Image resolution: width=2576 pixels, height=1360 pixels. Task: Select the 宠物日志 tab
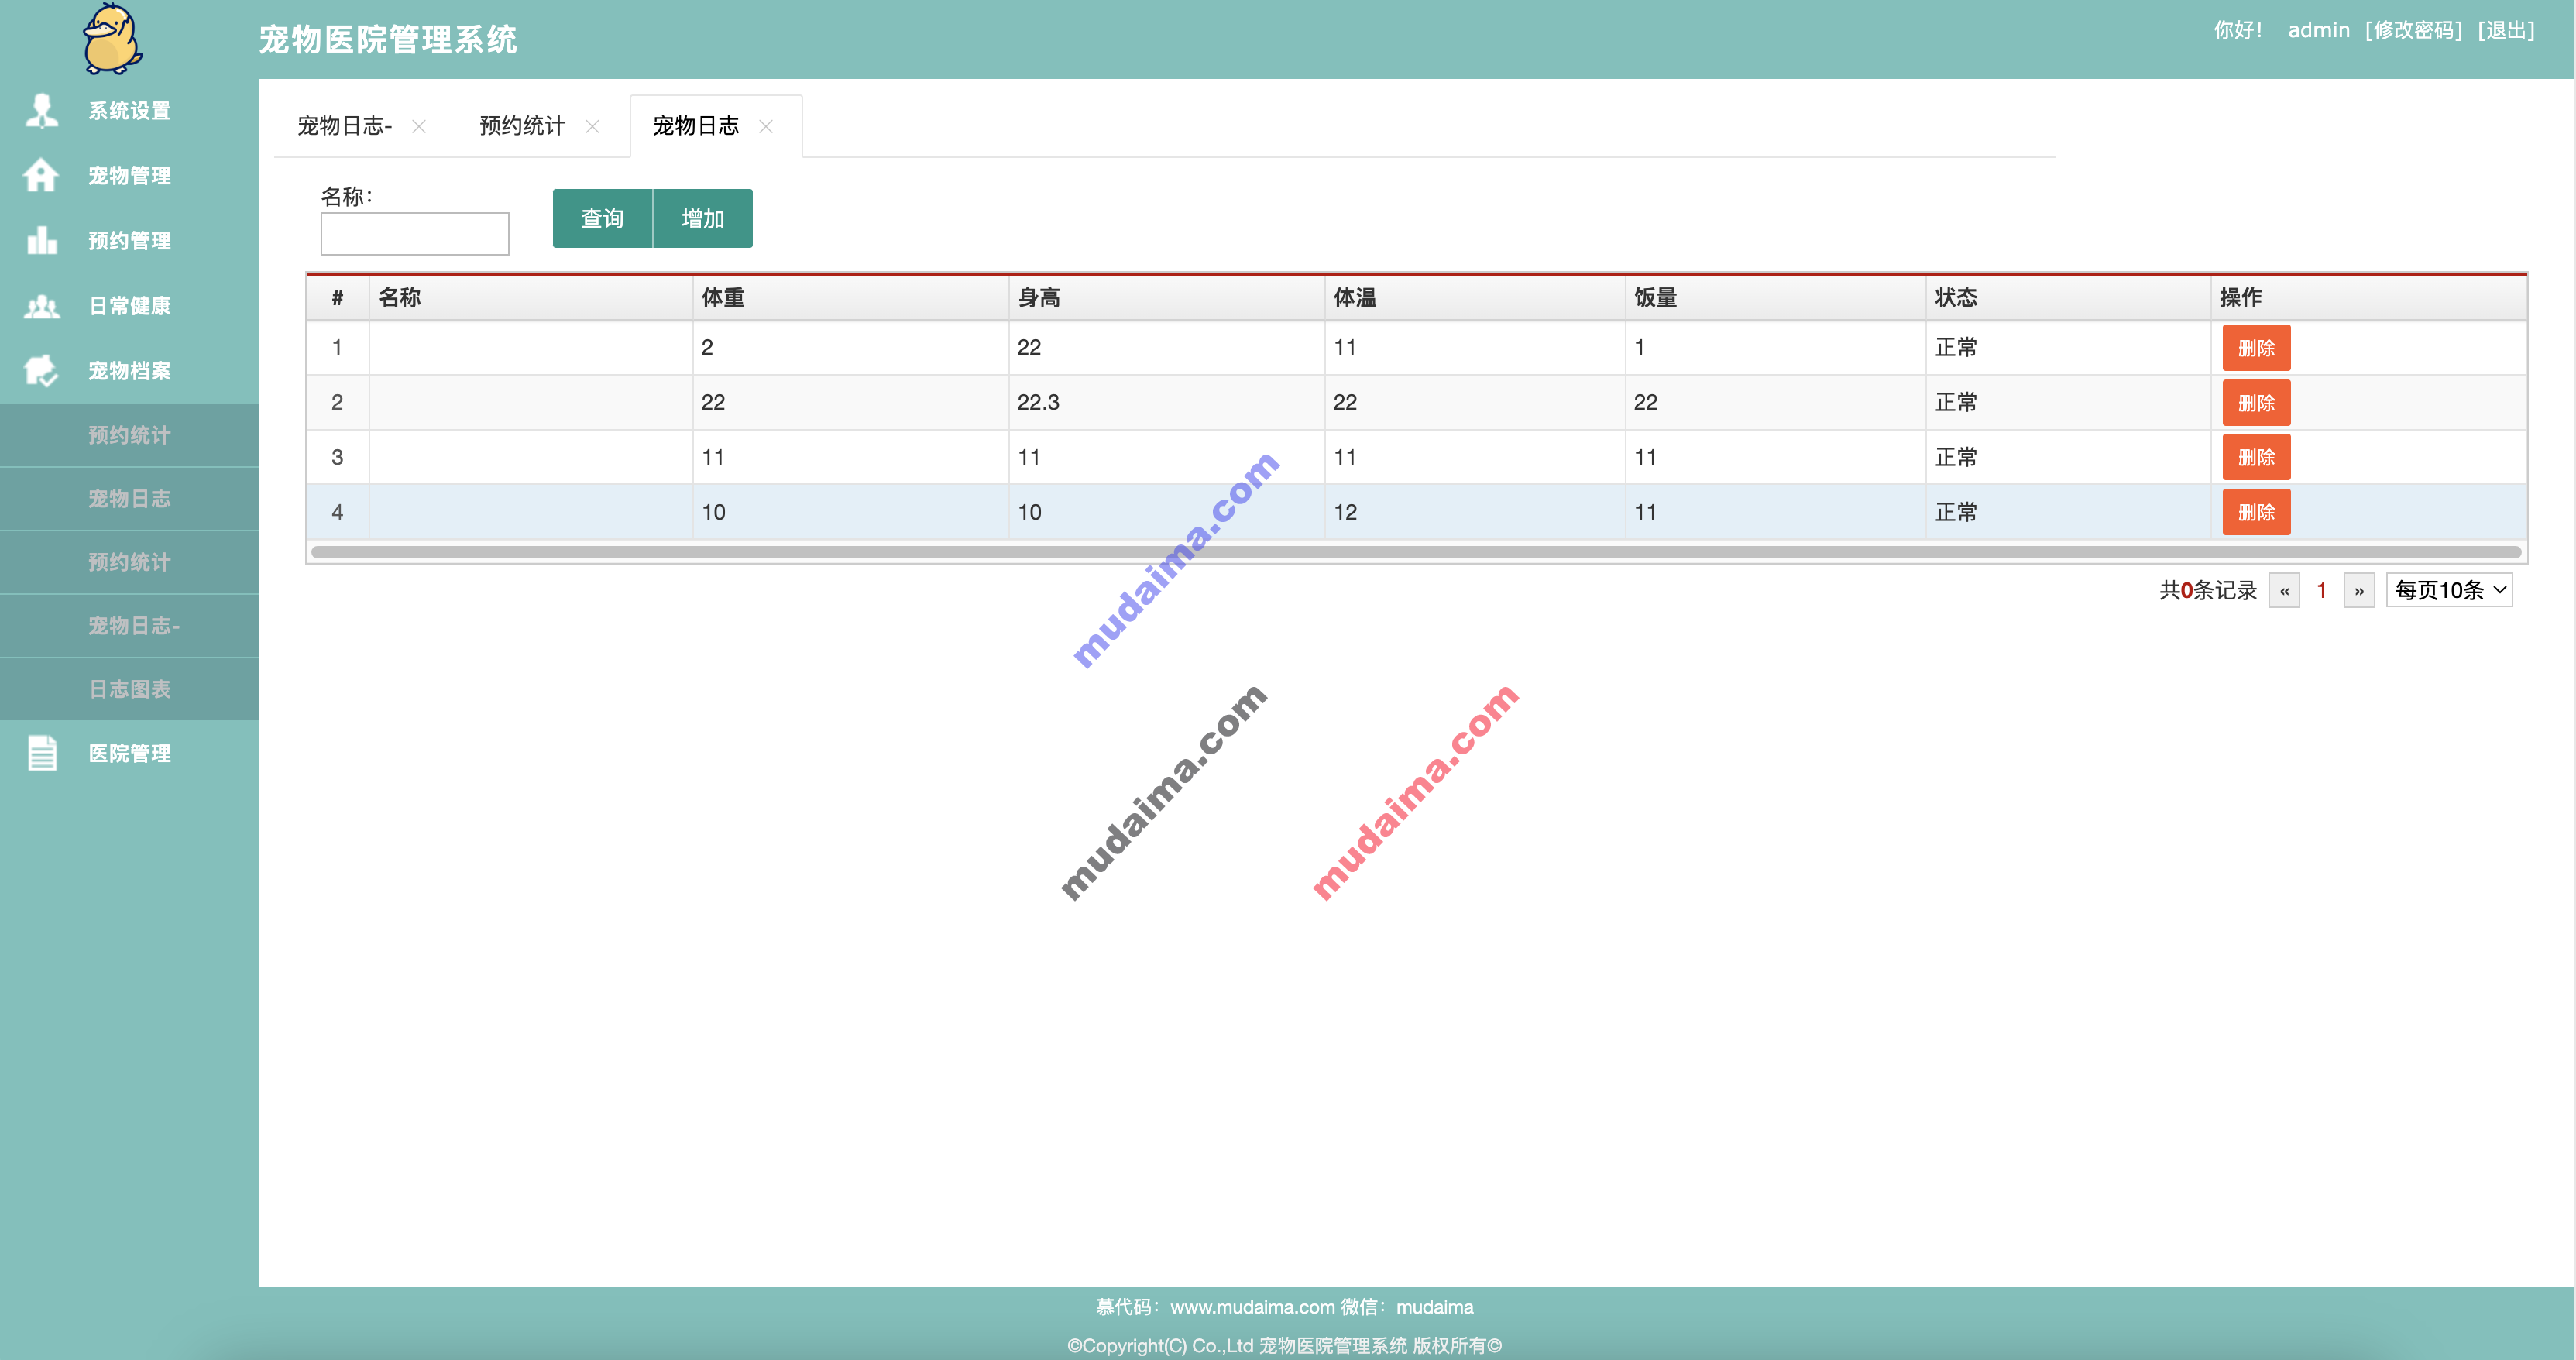pos(696,126)
